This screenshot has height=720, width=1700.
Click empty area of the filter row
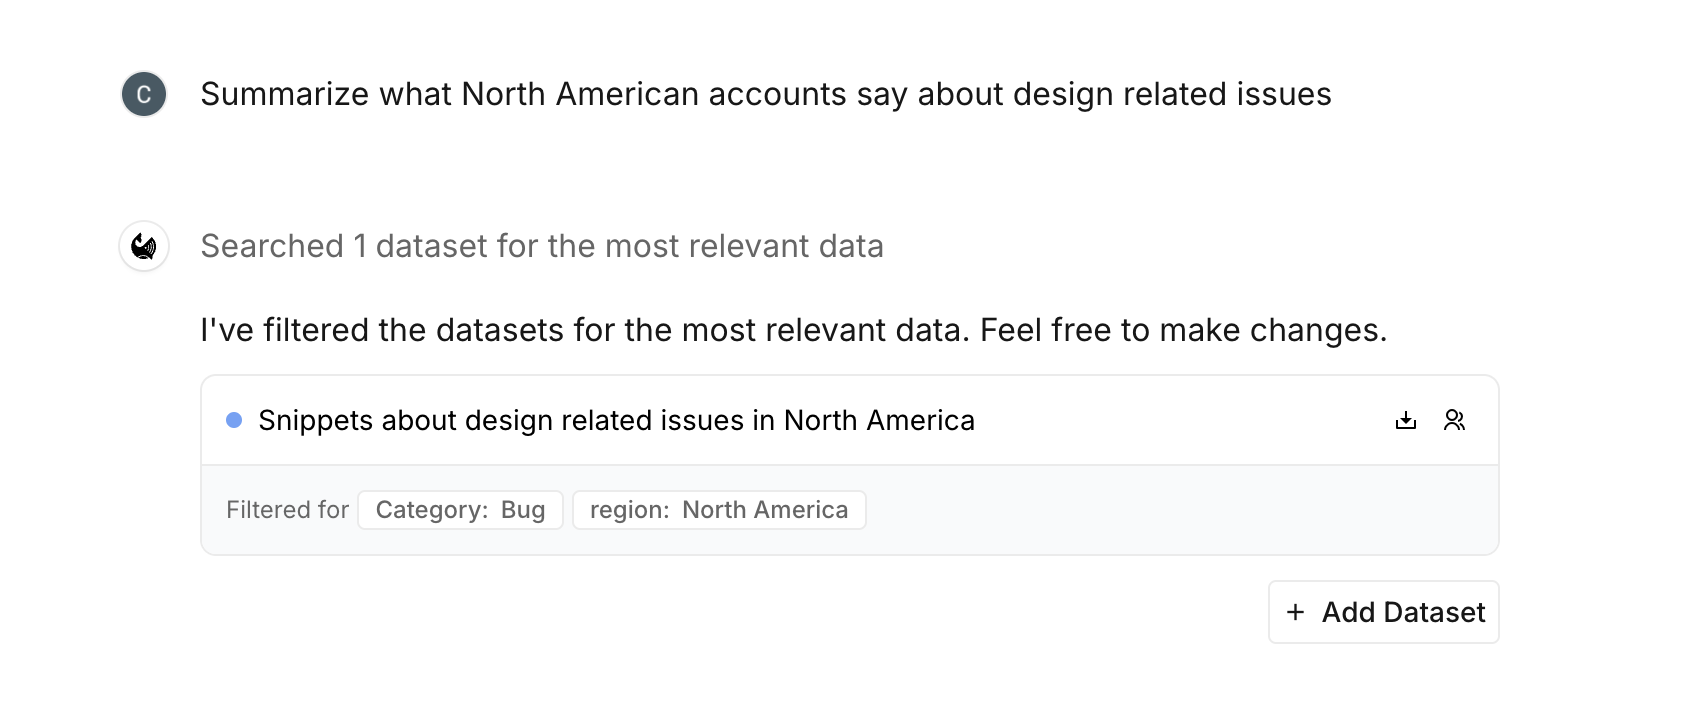pyautogui.click(x=1180, y=510)
